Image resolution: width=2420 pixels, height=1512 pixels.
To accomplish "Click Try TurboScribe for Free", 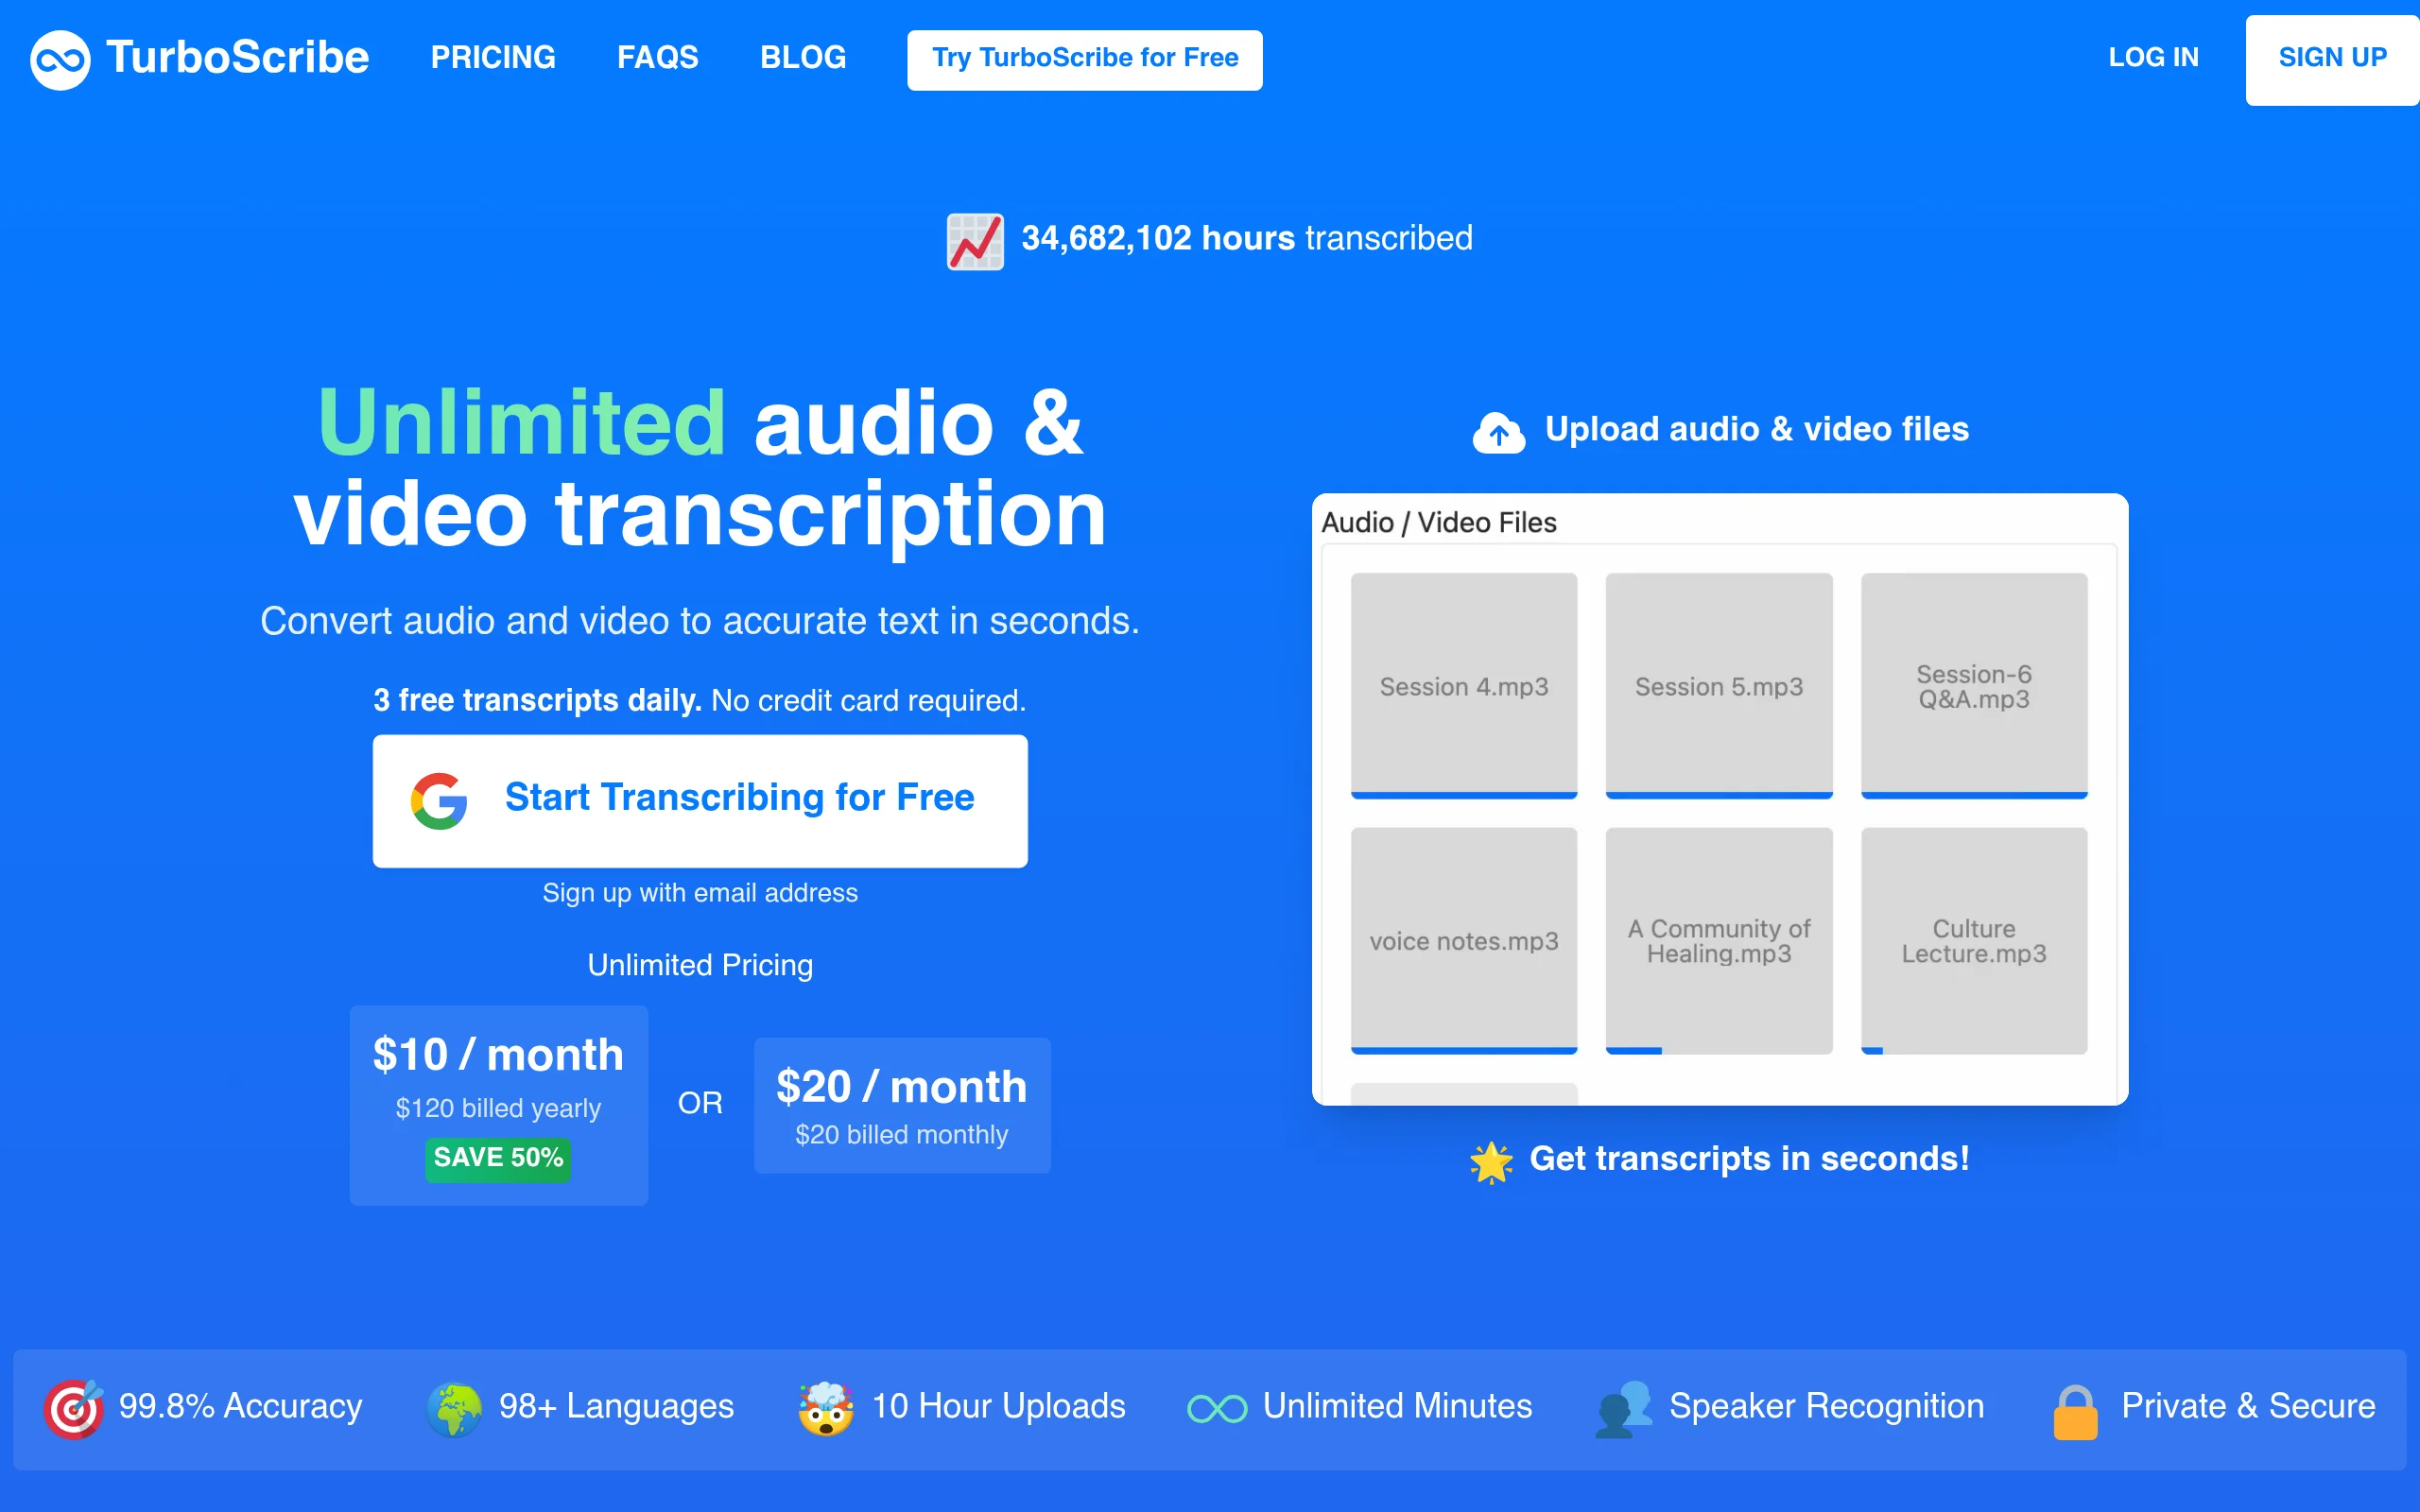I will click(1084, 59).
